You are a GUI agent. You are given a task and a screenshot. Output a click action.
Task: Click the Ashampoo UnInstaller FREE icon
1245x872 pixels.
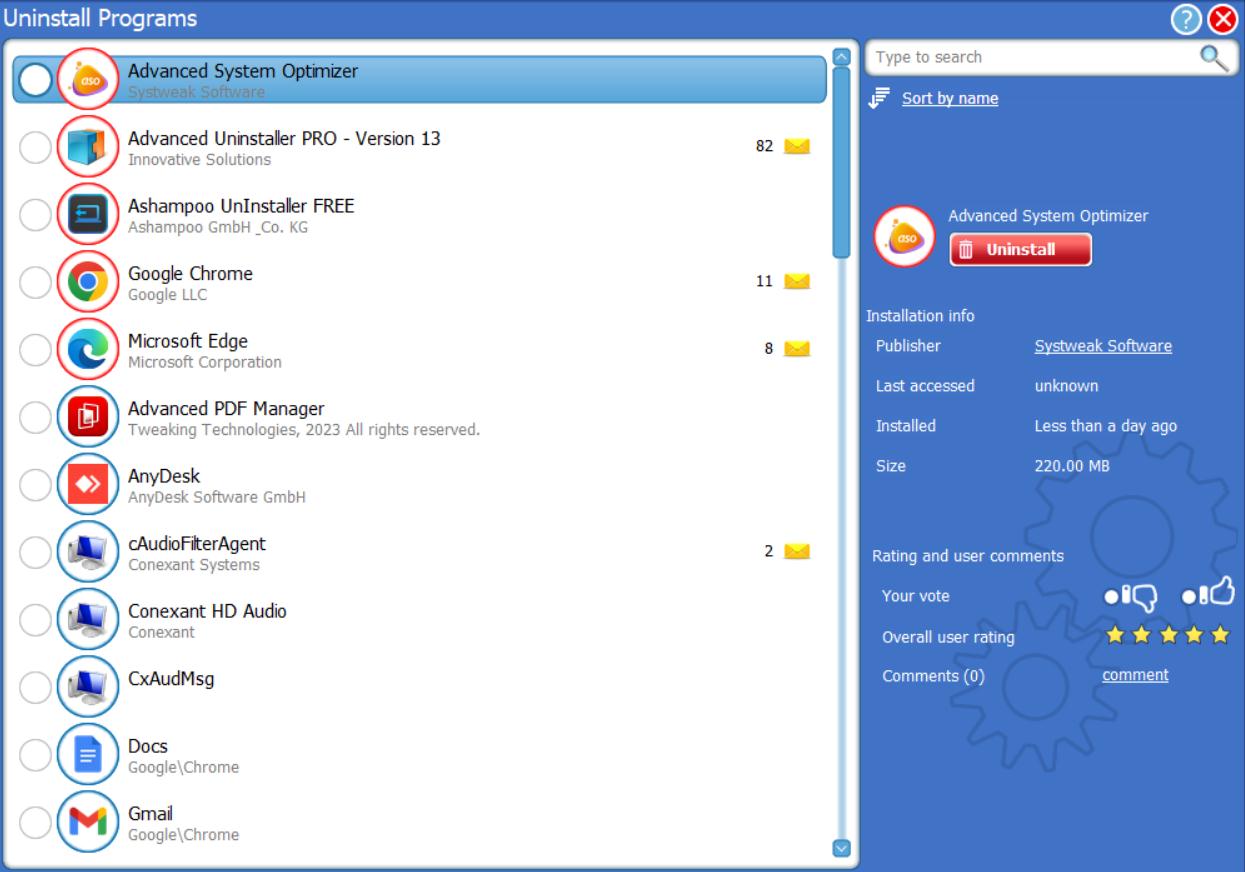pos(87,216)
